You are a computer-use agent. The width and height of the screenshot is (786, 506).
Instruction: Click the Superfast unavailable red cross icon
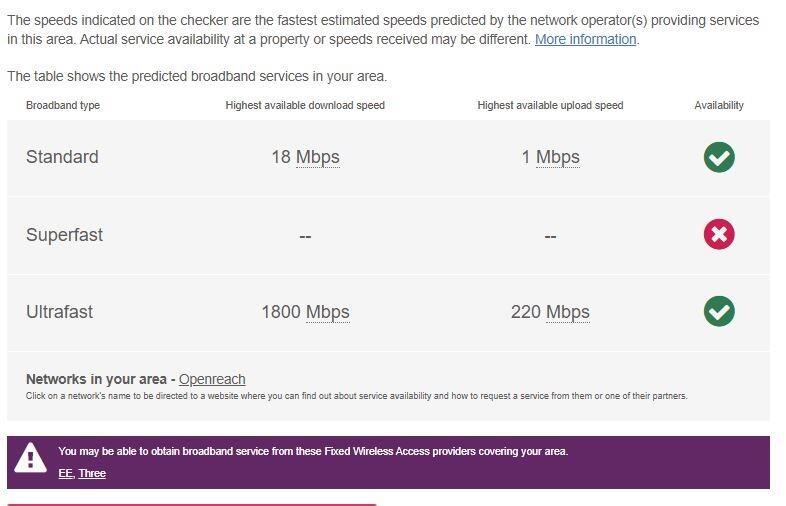(x=718, y=234)
